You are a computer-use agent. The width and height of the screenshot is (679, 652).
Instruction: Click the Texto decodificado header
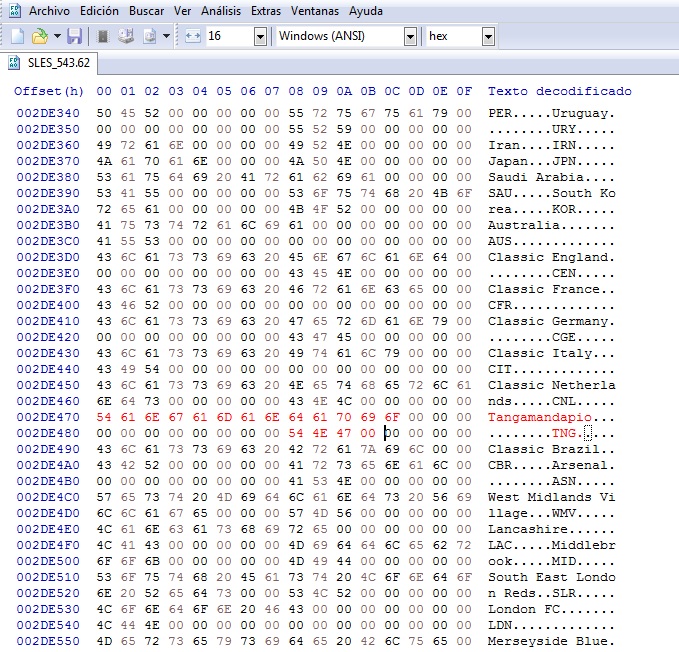click(x=559, y=91)
